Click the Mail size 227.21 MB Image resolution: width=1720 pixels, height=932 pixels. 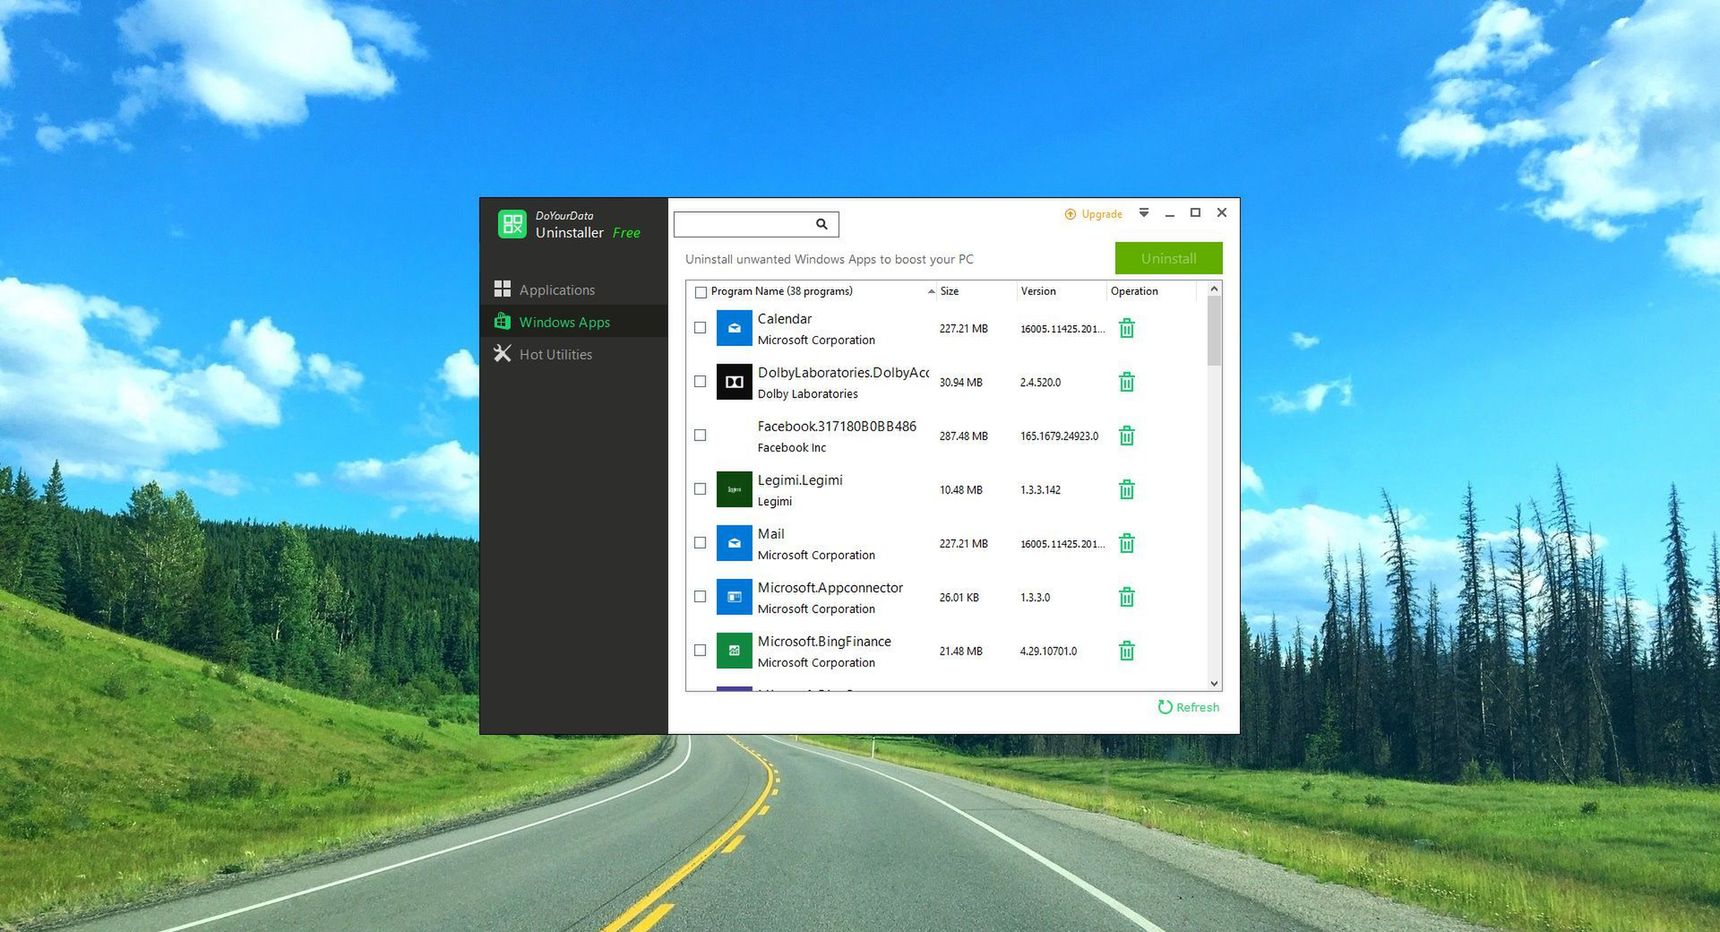click(963, 544)
